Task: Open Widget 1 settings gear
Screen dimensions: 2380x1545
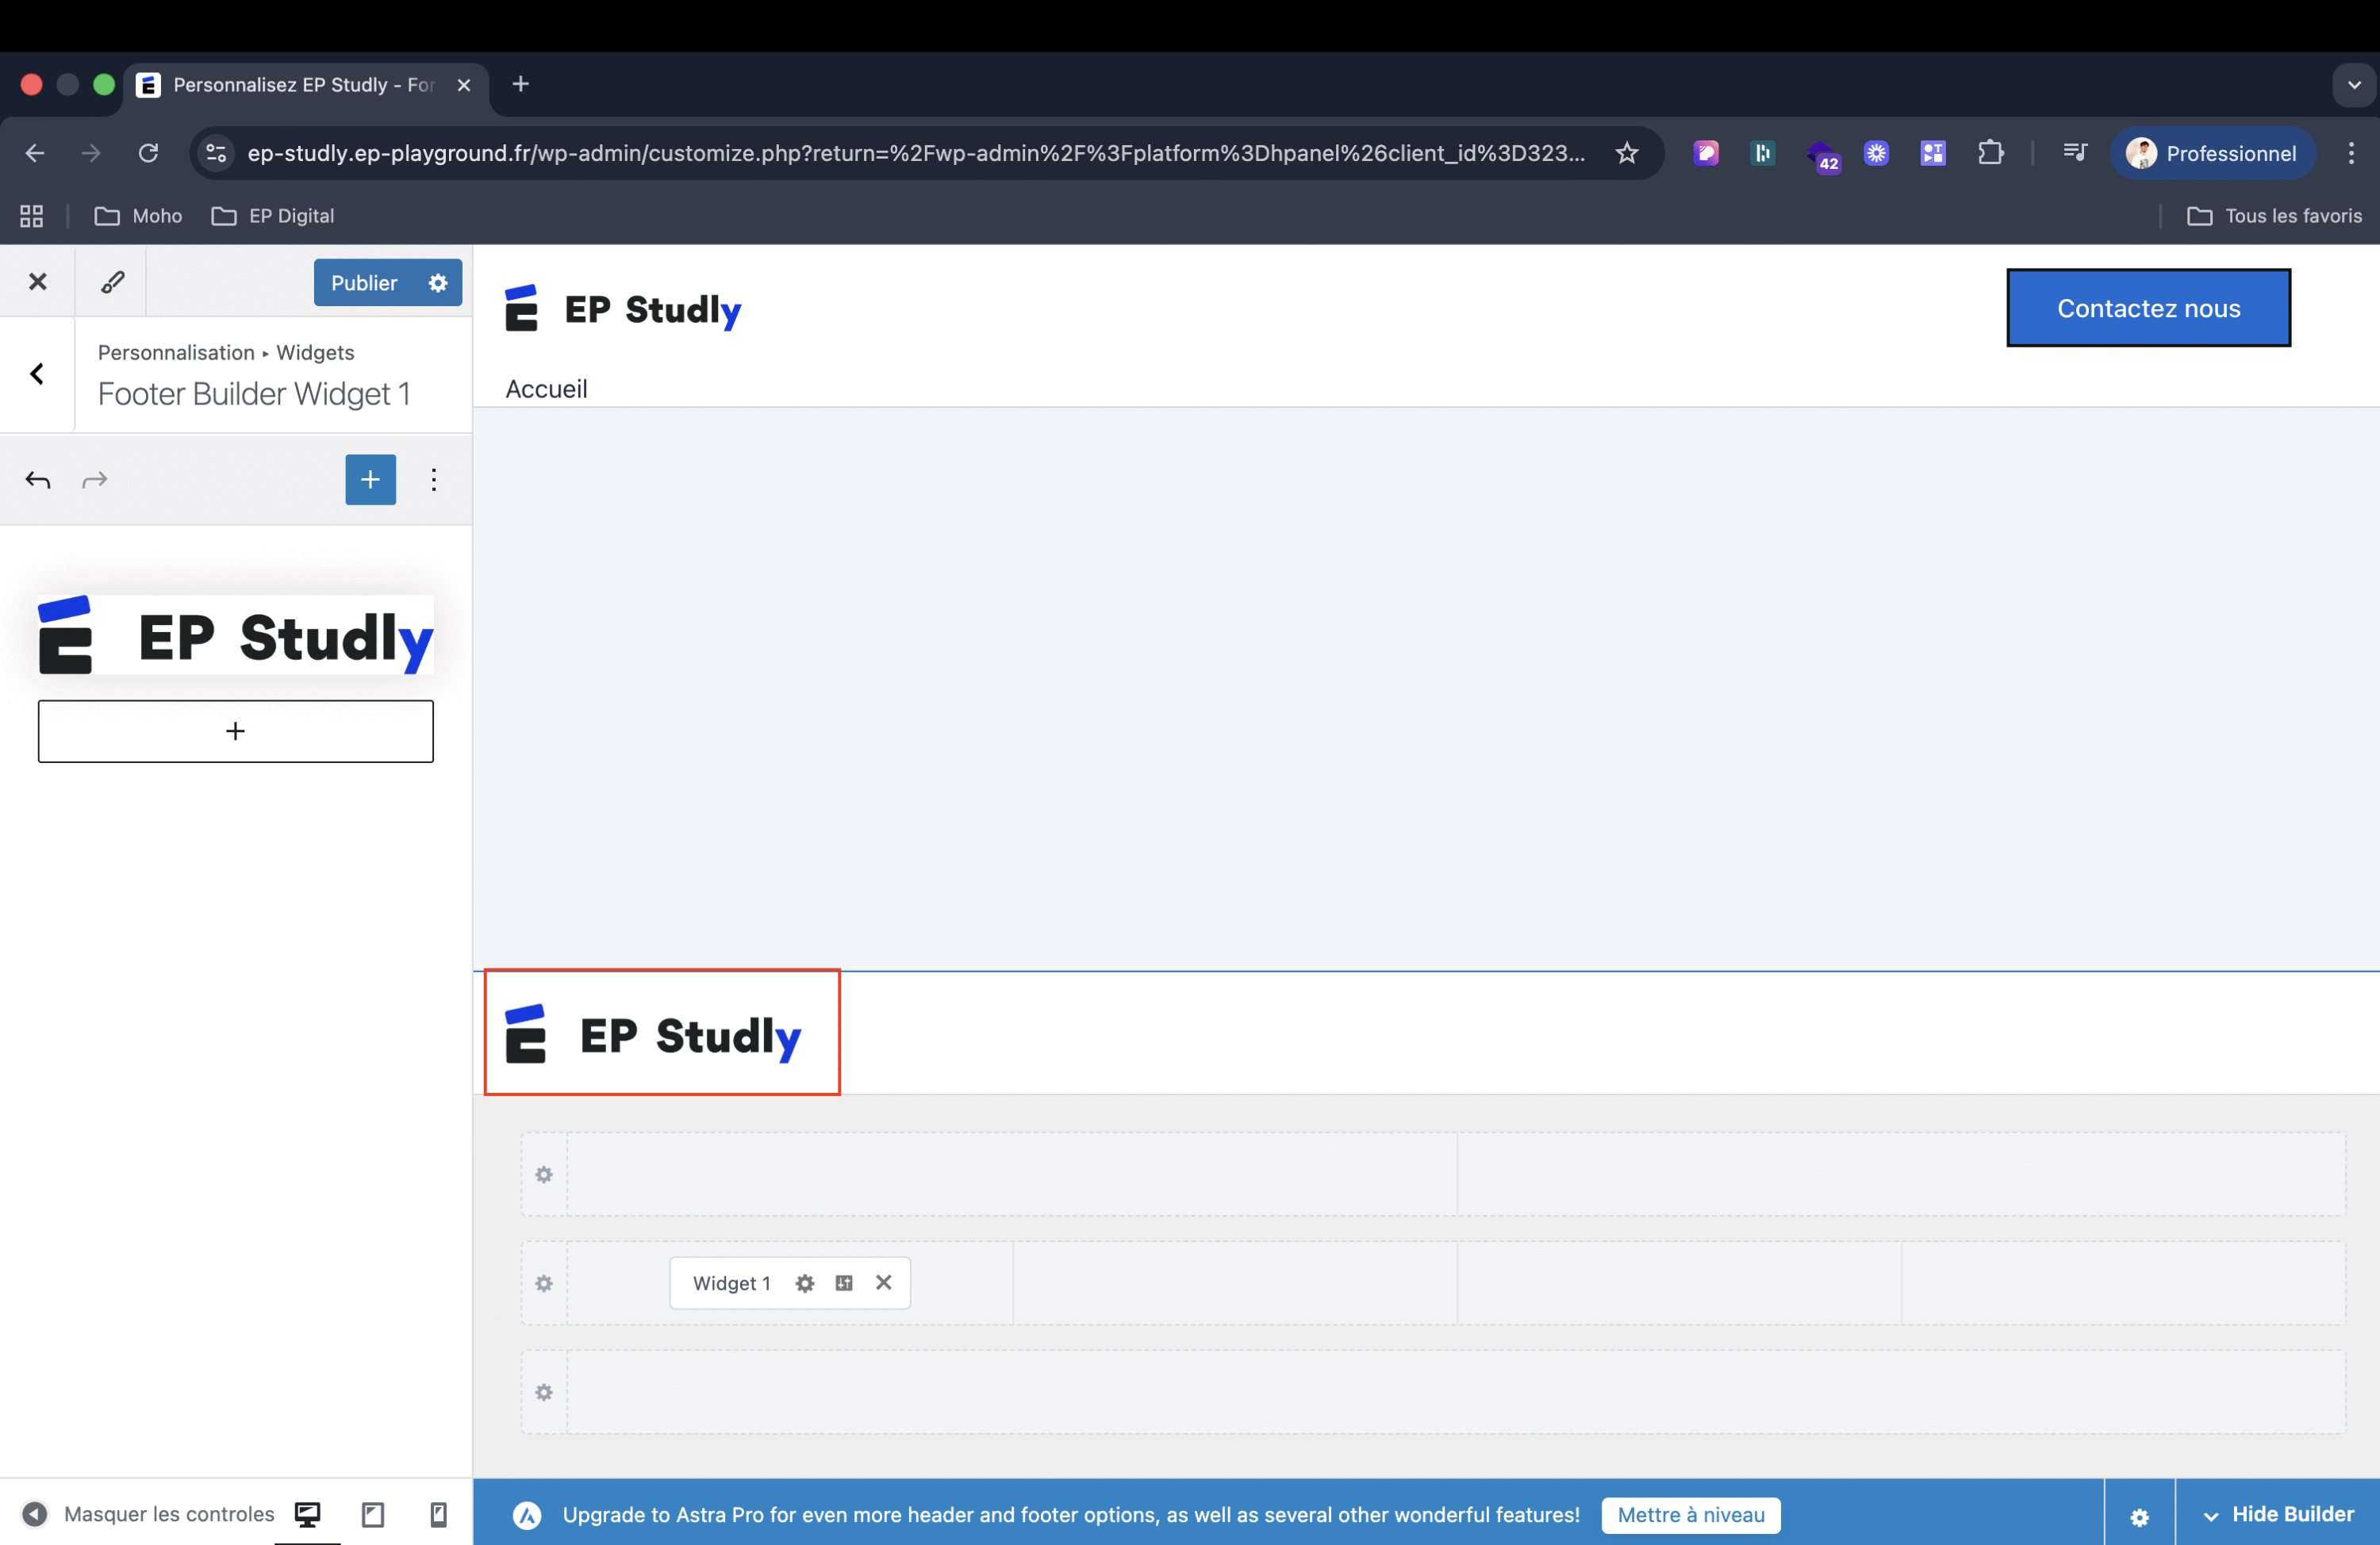Action: click(805, 1283)
